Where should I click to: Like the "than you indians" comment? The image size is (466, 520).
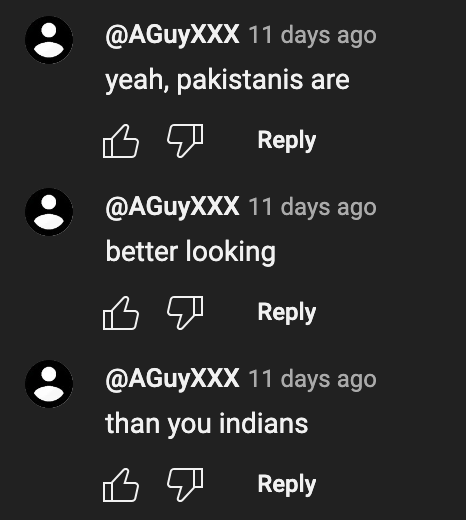tap(121, 485)
